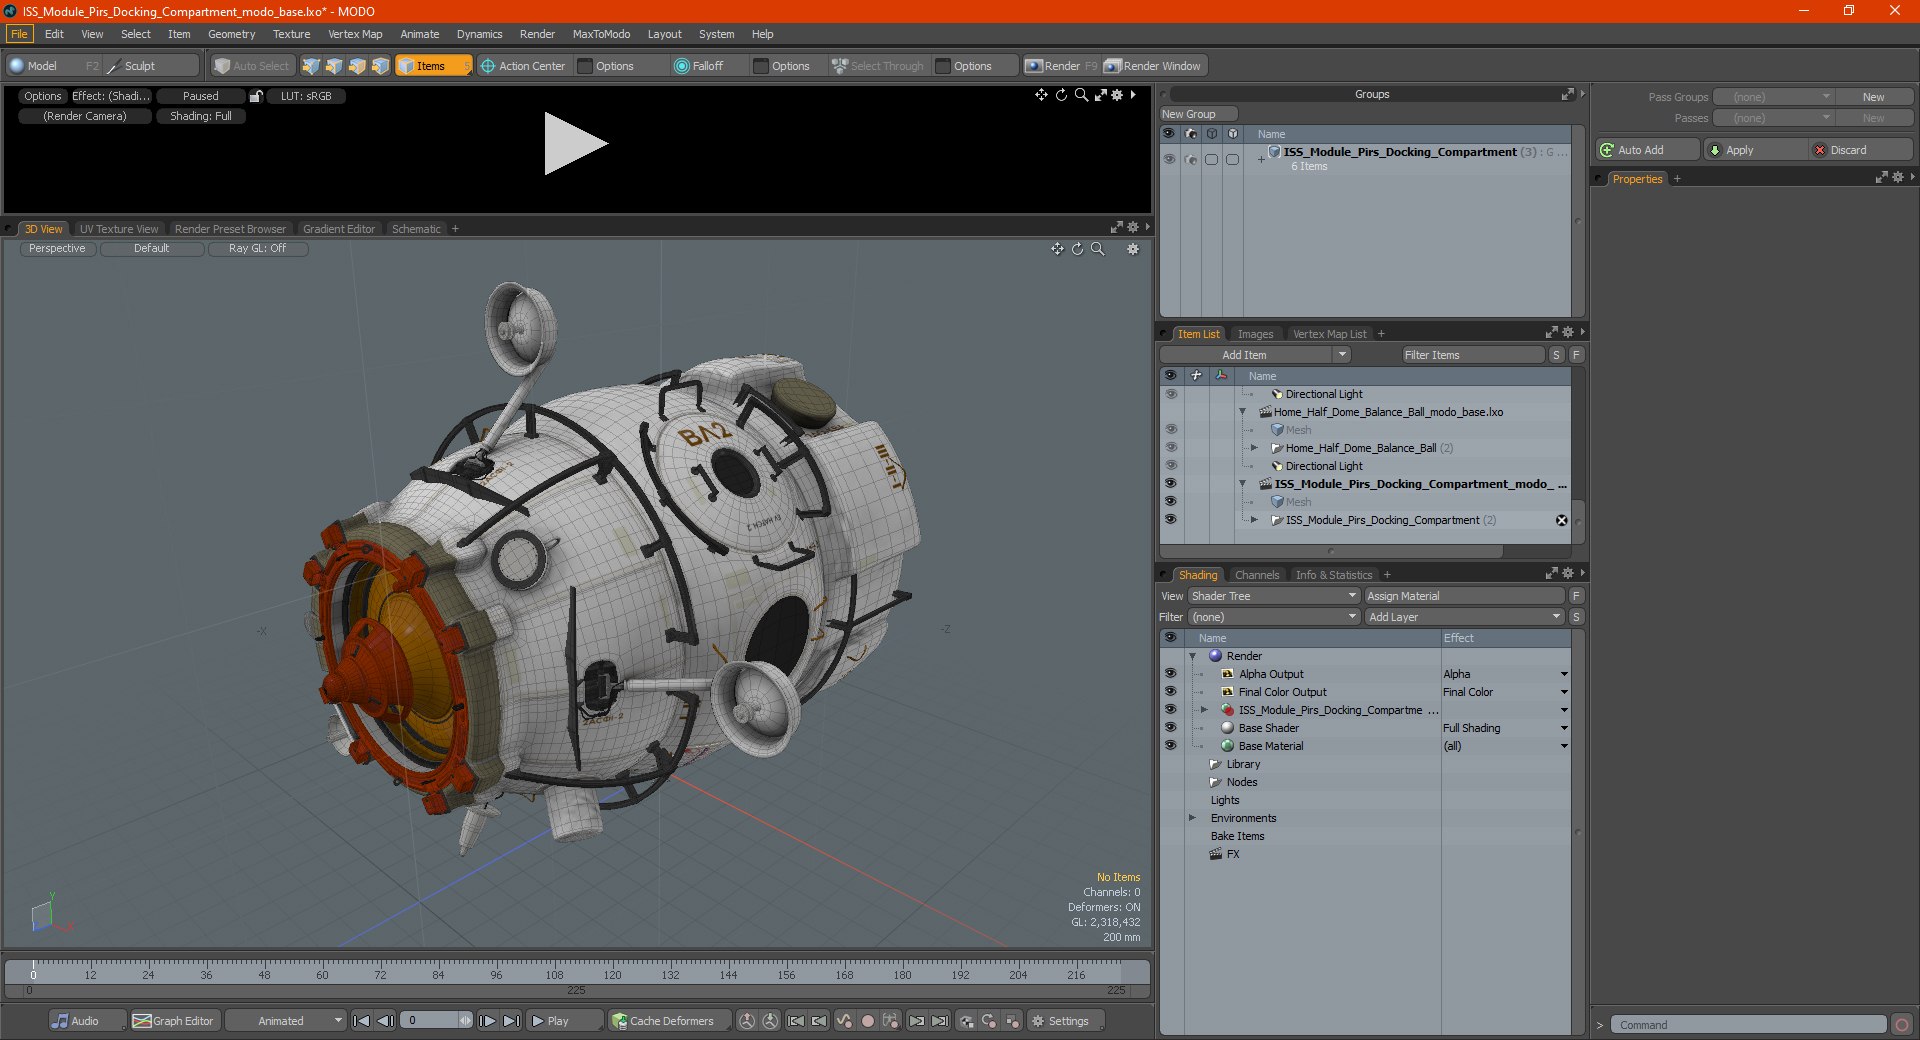Click record keyframe circle icon

[868, 1021]
